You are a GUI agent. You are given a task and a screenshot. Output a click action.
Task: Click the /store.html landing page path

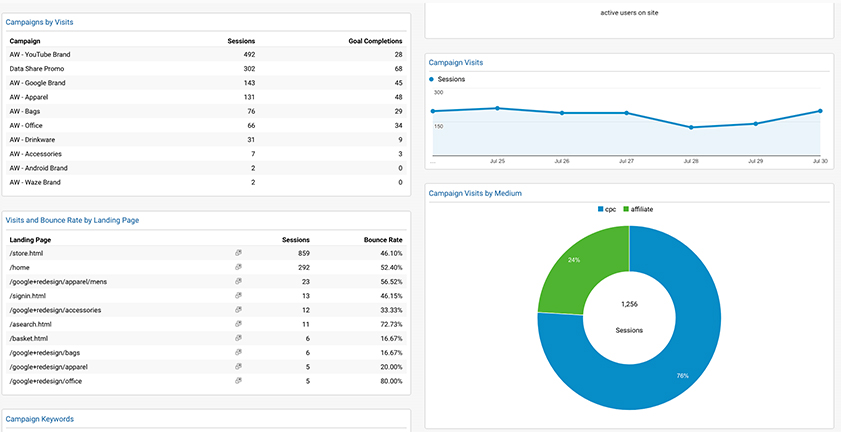coord(26,253)
